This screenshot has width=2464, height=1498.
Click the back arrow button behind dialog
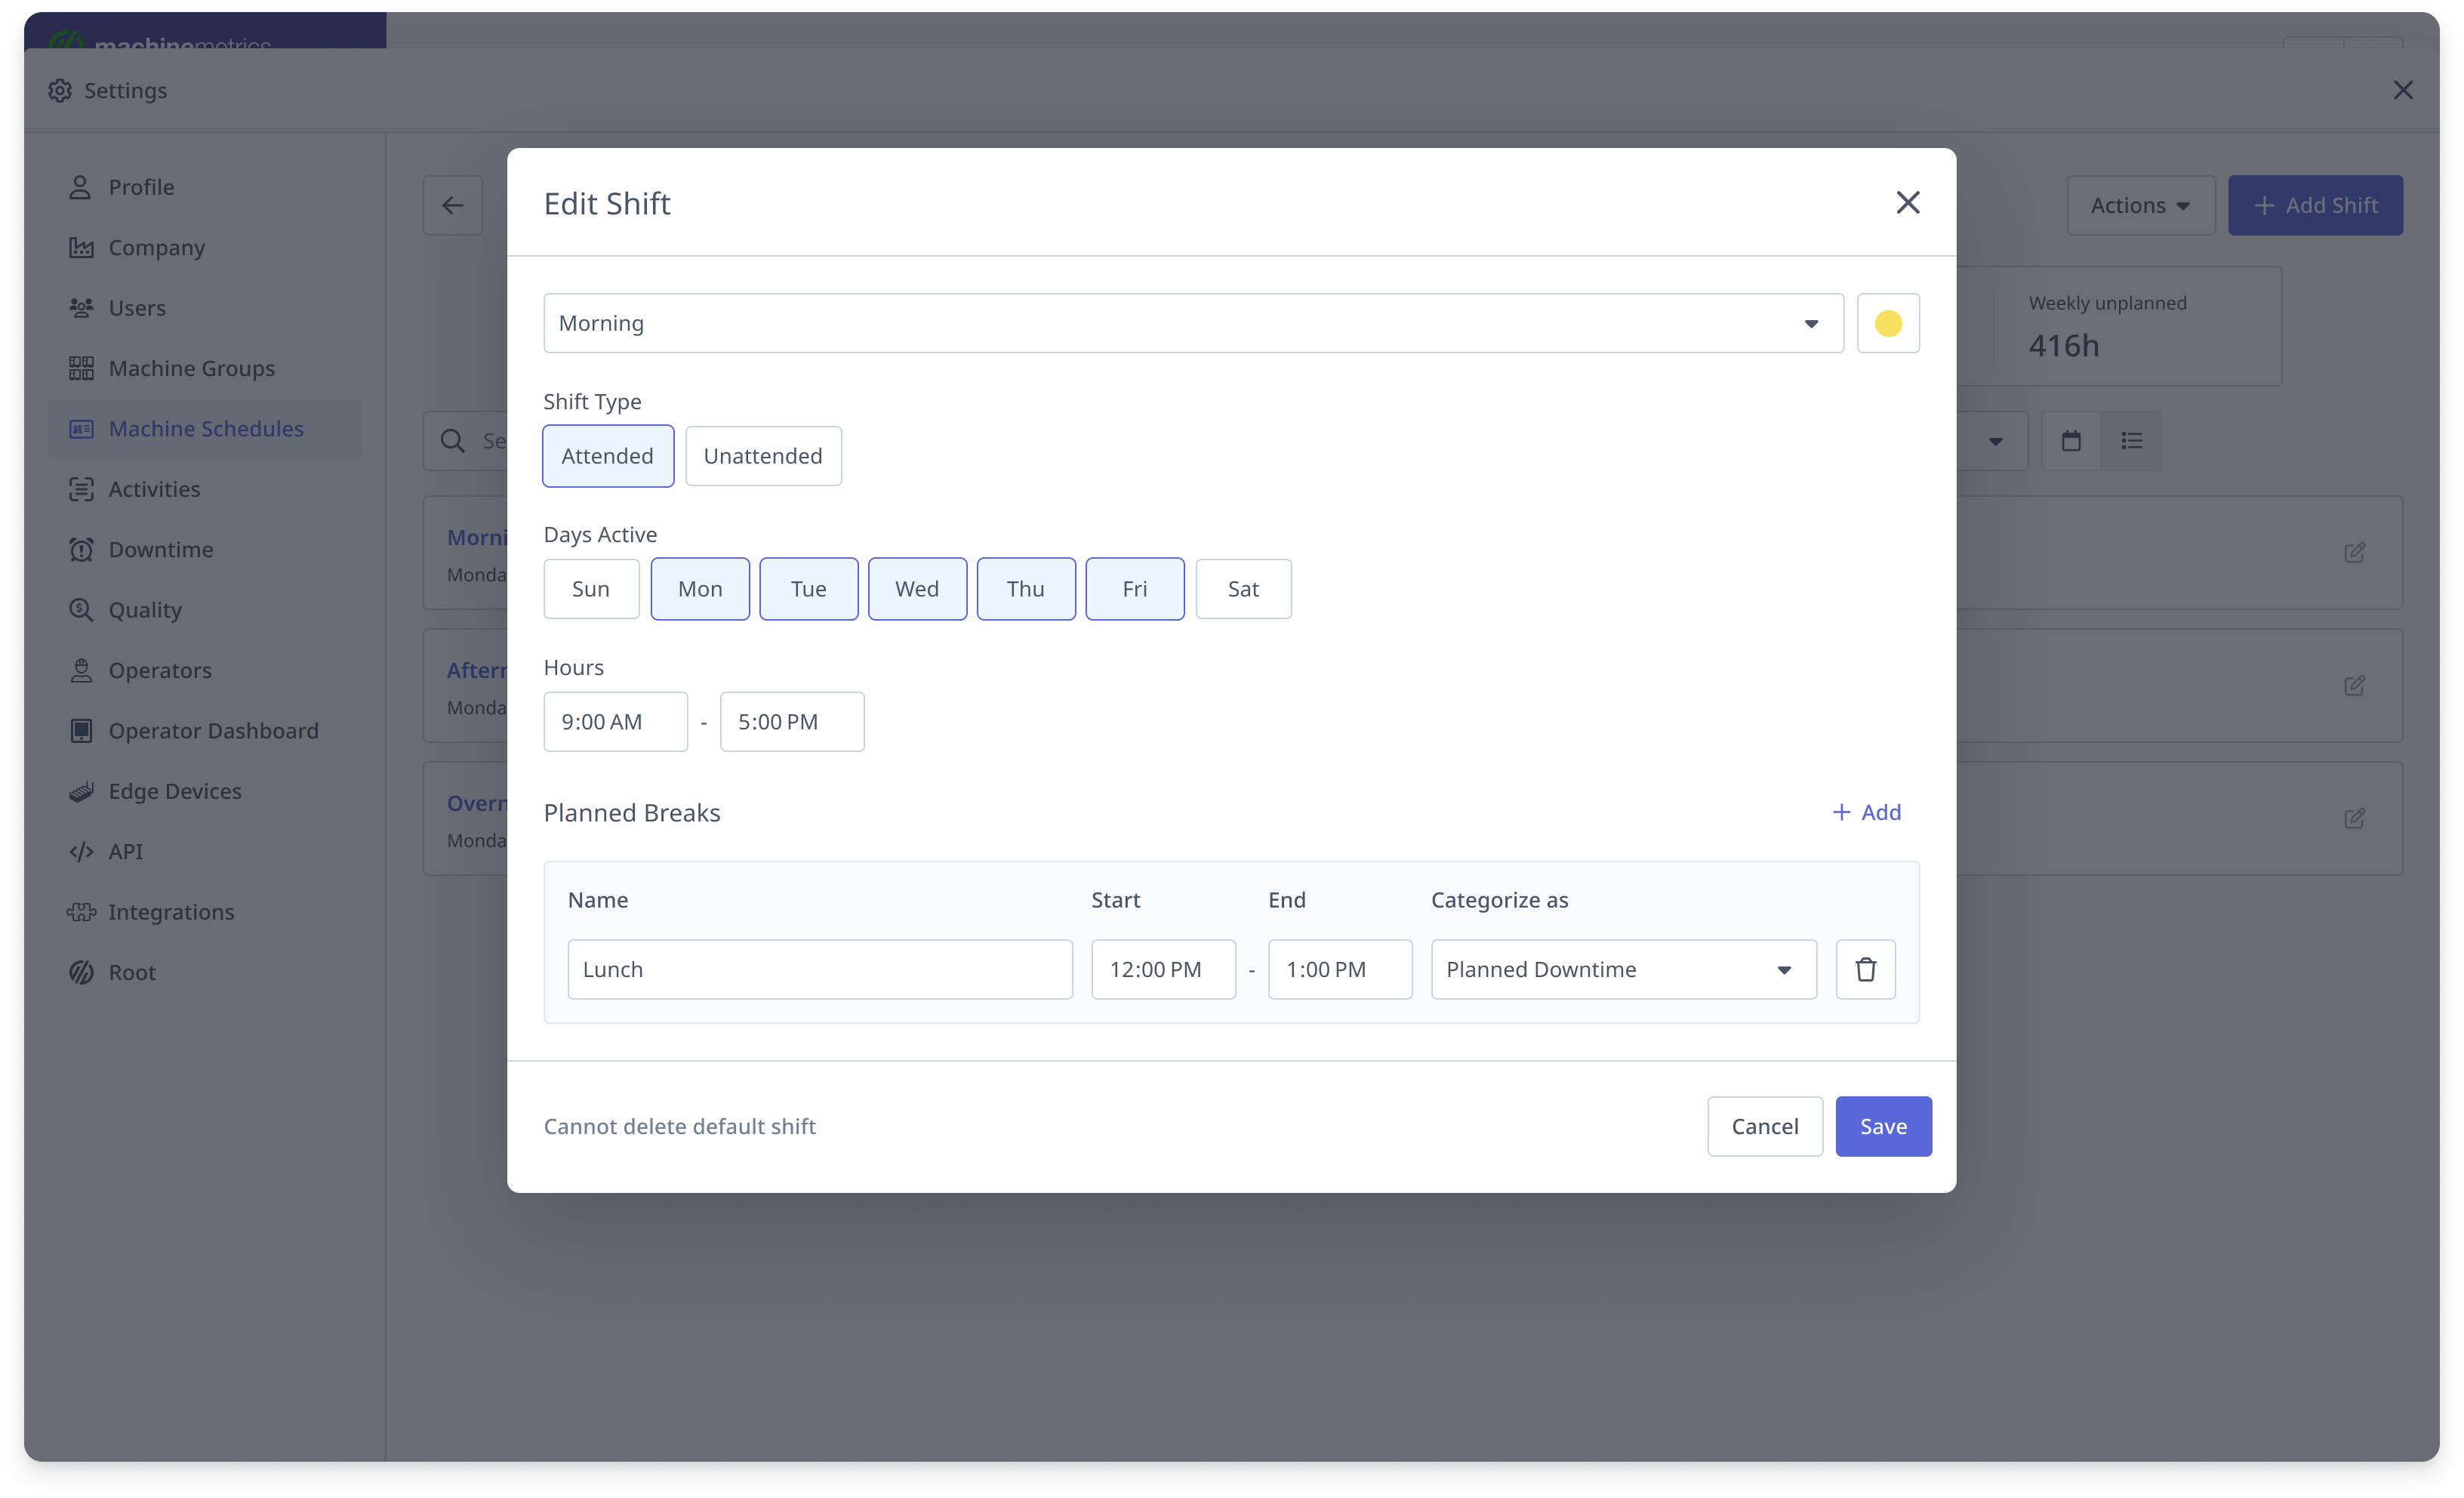(x=452, y=205)
